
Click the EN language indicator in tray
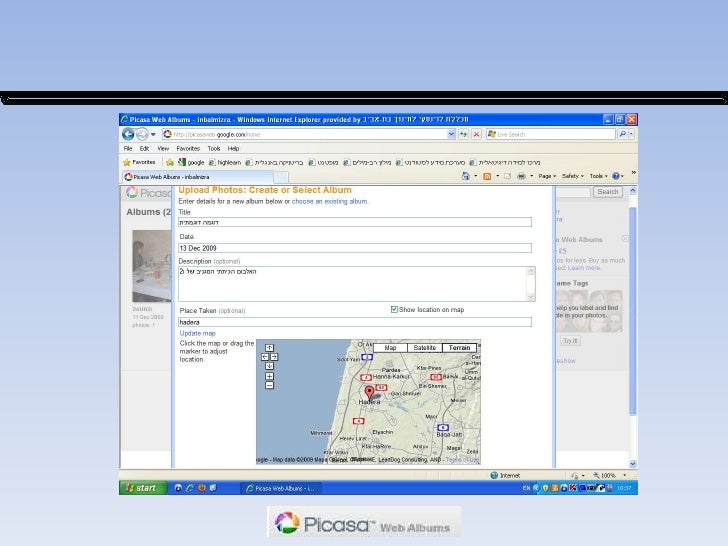tap(526, 488)
